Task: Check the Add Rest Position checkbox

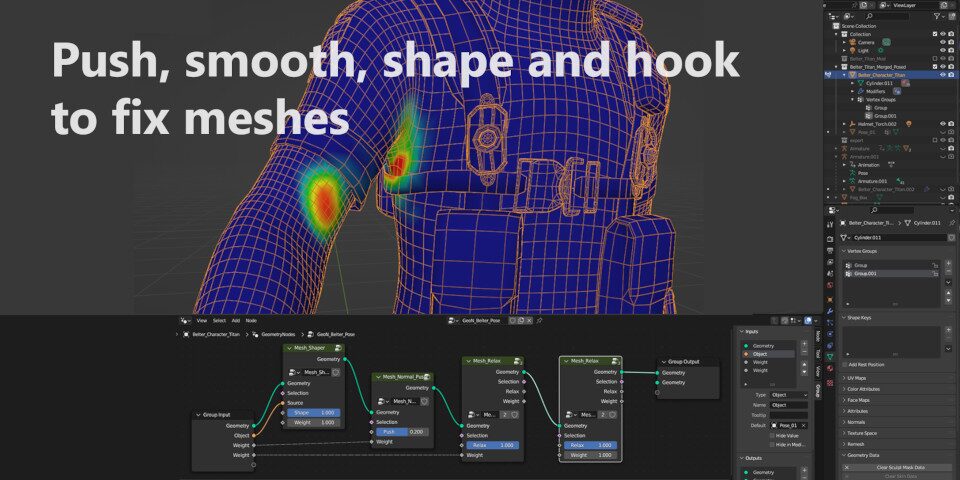Action: tap(846, 366)
